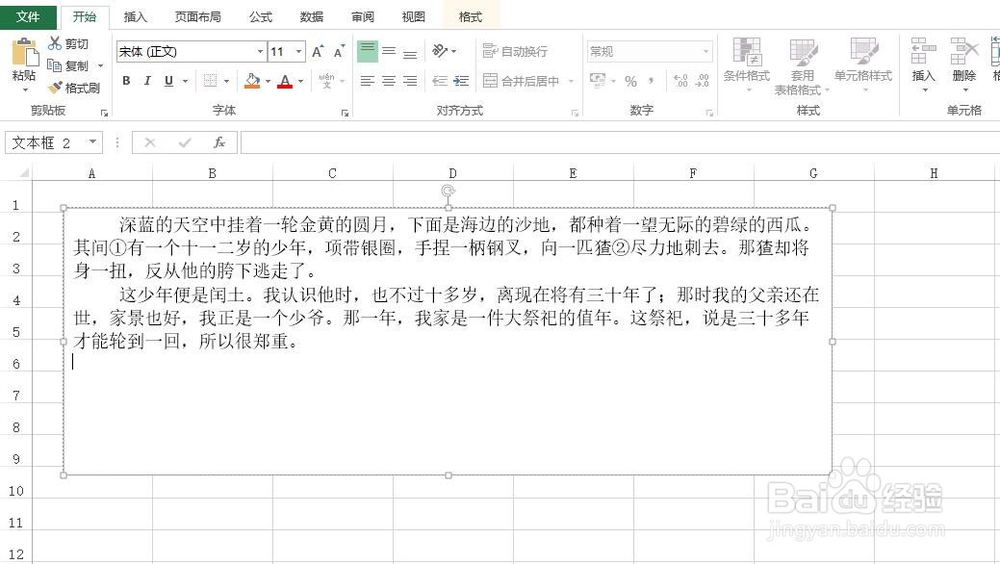The width and height of the screenshot is (1000, 564).
Task: Click increase decimal icon
Action: coord(681,80)
